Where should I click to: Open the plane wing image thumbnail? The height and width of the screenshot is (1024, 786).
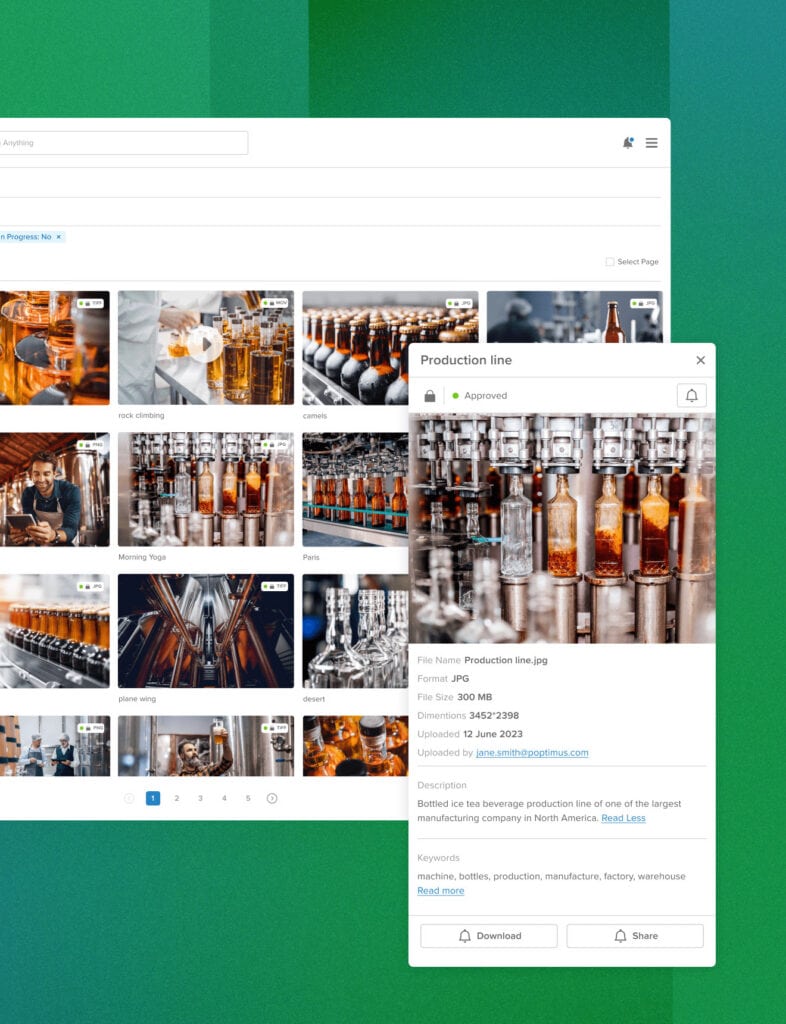click(205, 630)
